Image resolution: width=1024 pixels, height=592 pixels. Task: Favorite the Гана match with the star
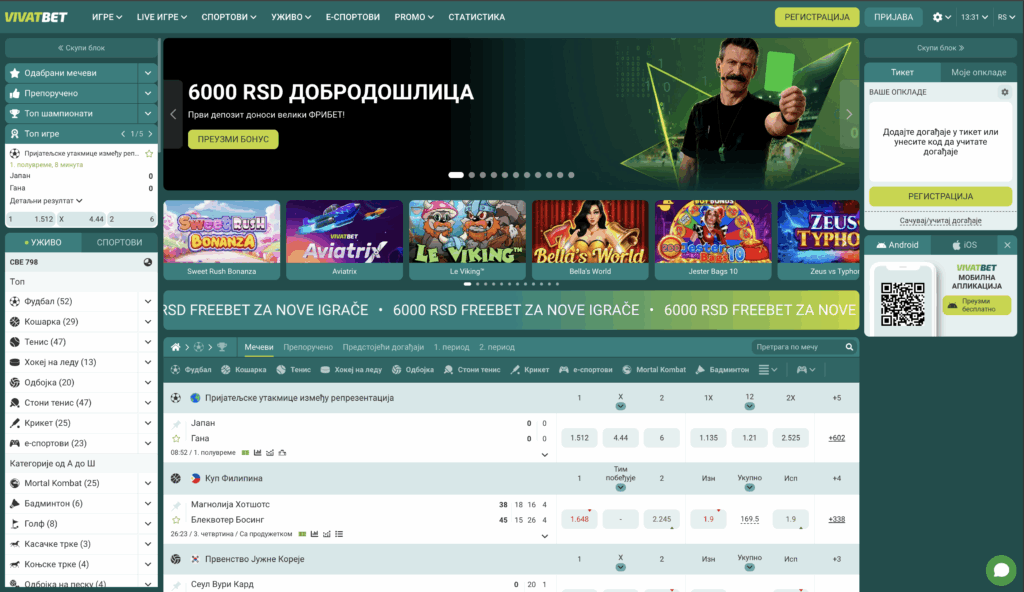177,438
